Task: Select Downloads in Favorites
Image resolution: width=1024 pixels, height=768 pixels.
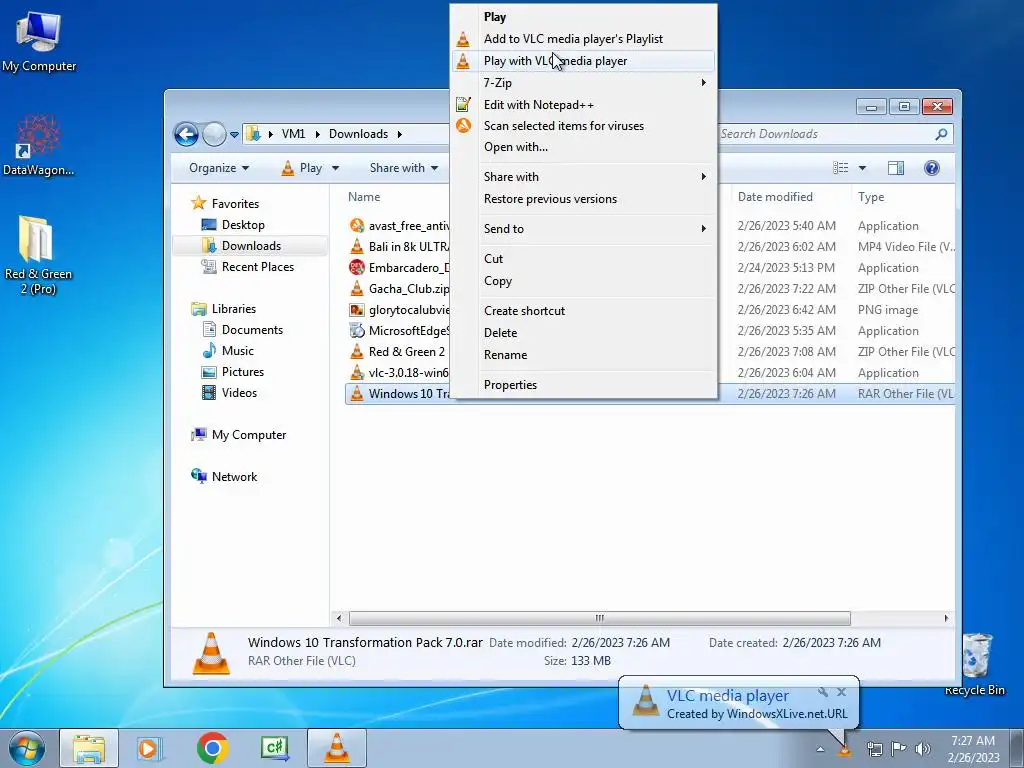Action: click(x=241, y=246)
